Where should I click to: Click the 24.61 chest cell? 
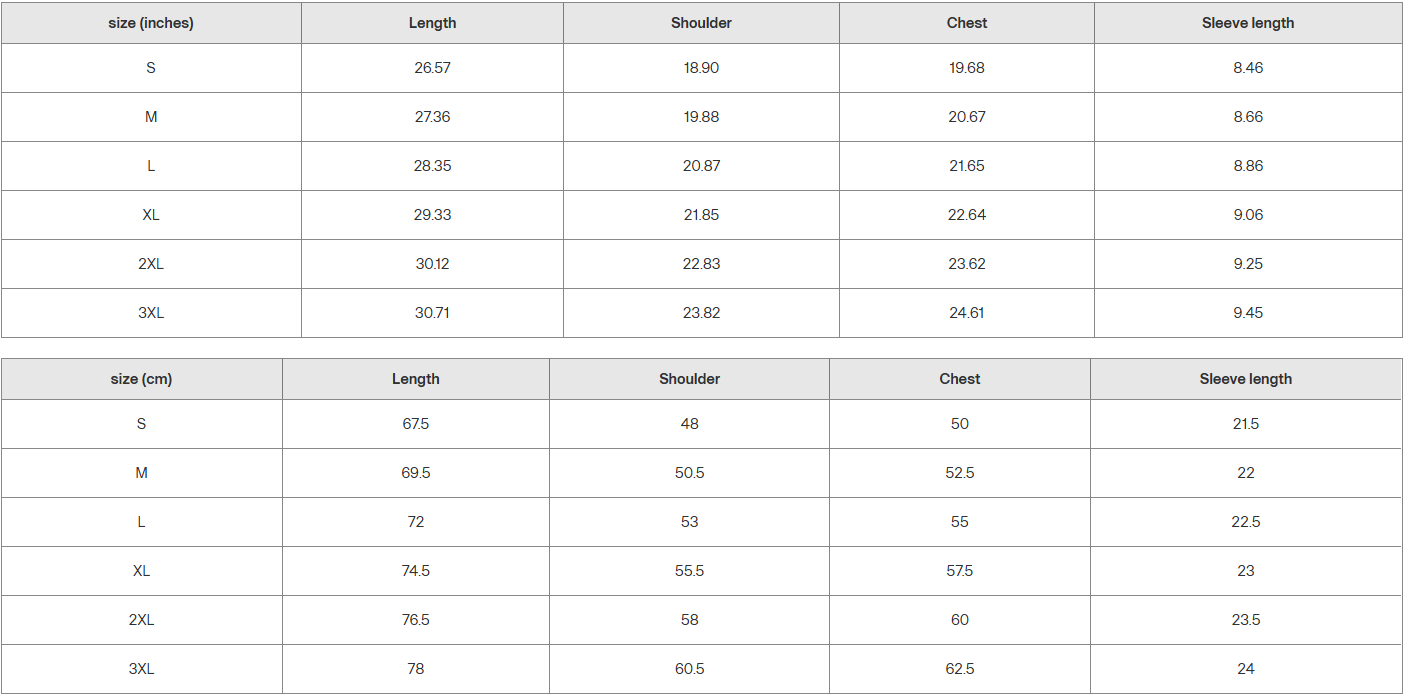(x=967, y=313)
